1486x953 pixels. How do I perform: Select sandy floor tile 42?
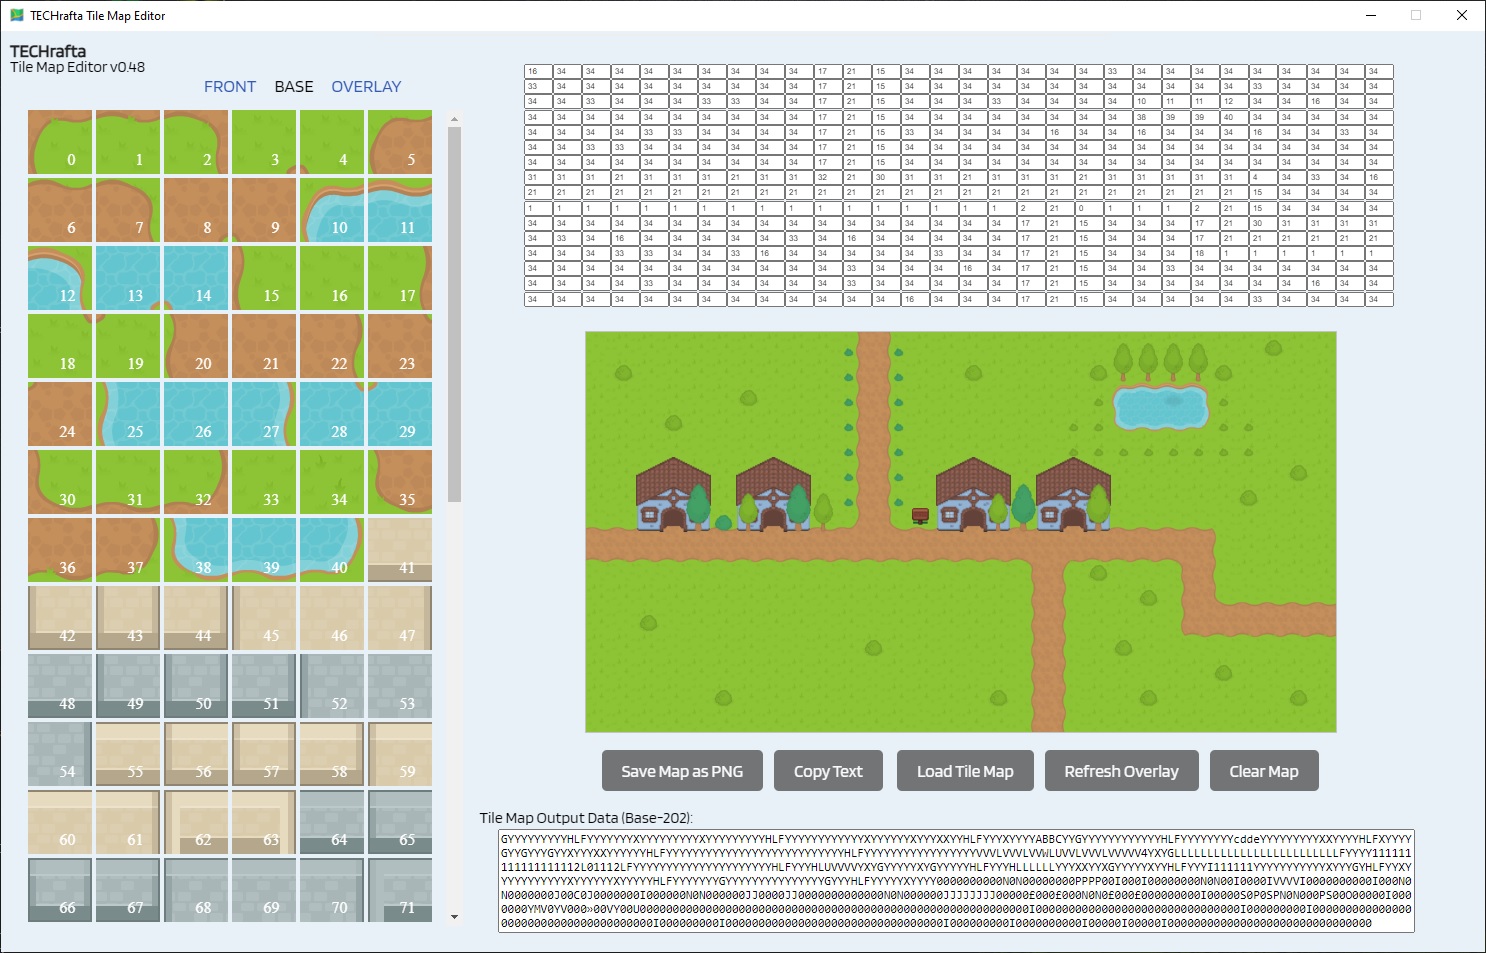click(x=60, y=619)
